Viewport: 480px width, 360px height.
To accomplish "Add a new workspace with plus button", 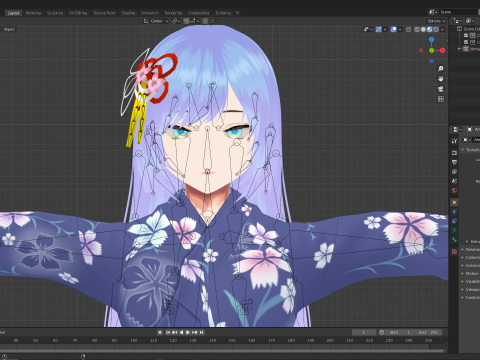I will coord(238,13).
